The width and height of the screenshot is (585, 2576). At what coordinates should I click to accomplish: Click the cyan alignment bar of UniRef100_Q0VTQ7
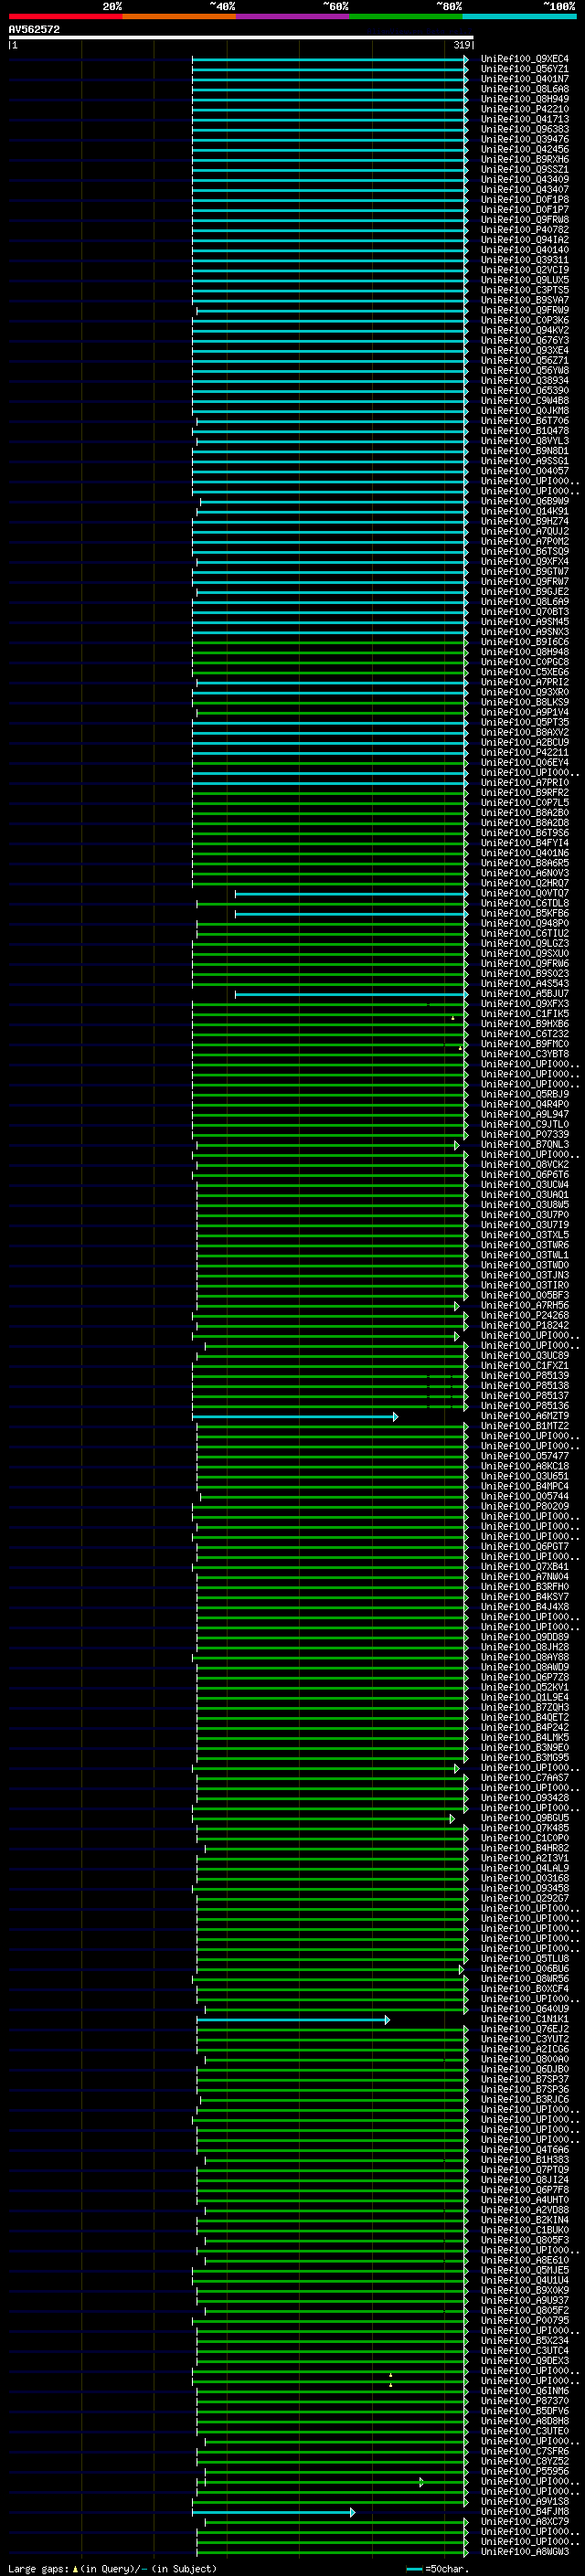(351, 893)
